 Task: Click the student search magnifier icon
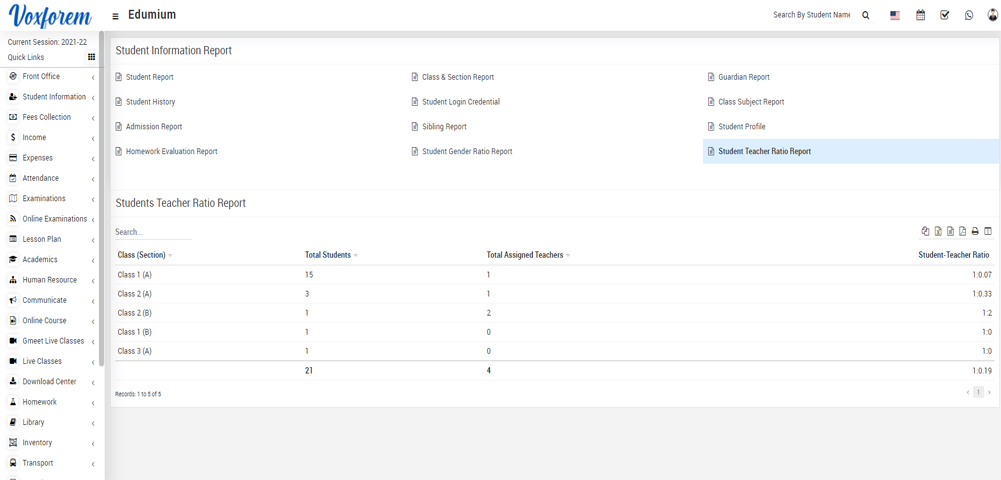(866, 15)
